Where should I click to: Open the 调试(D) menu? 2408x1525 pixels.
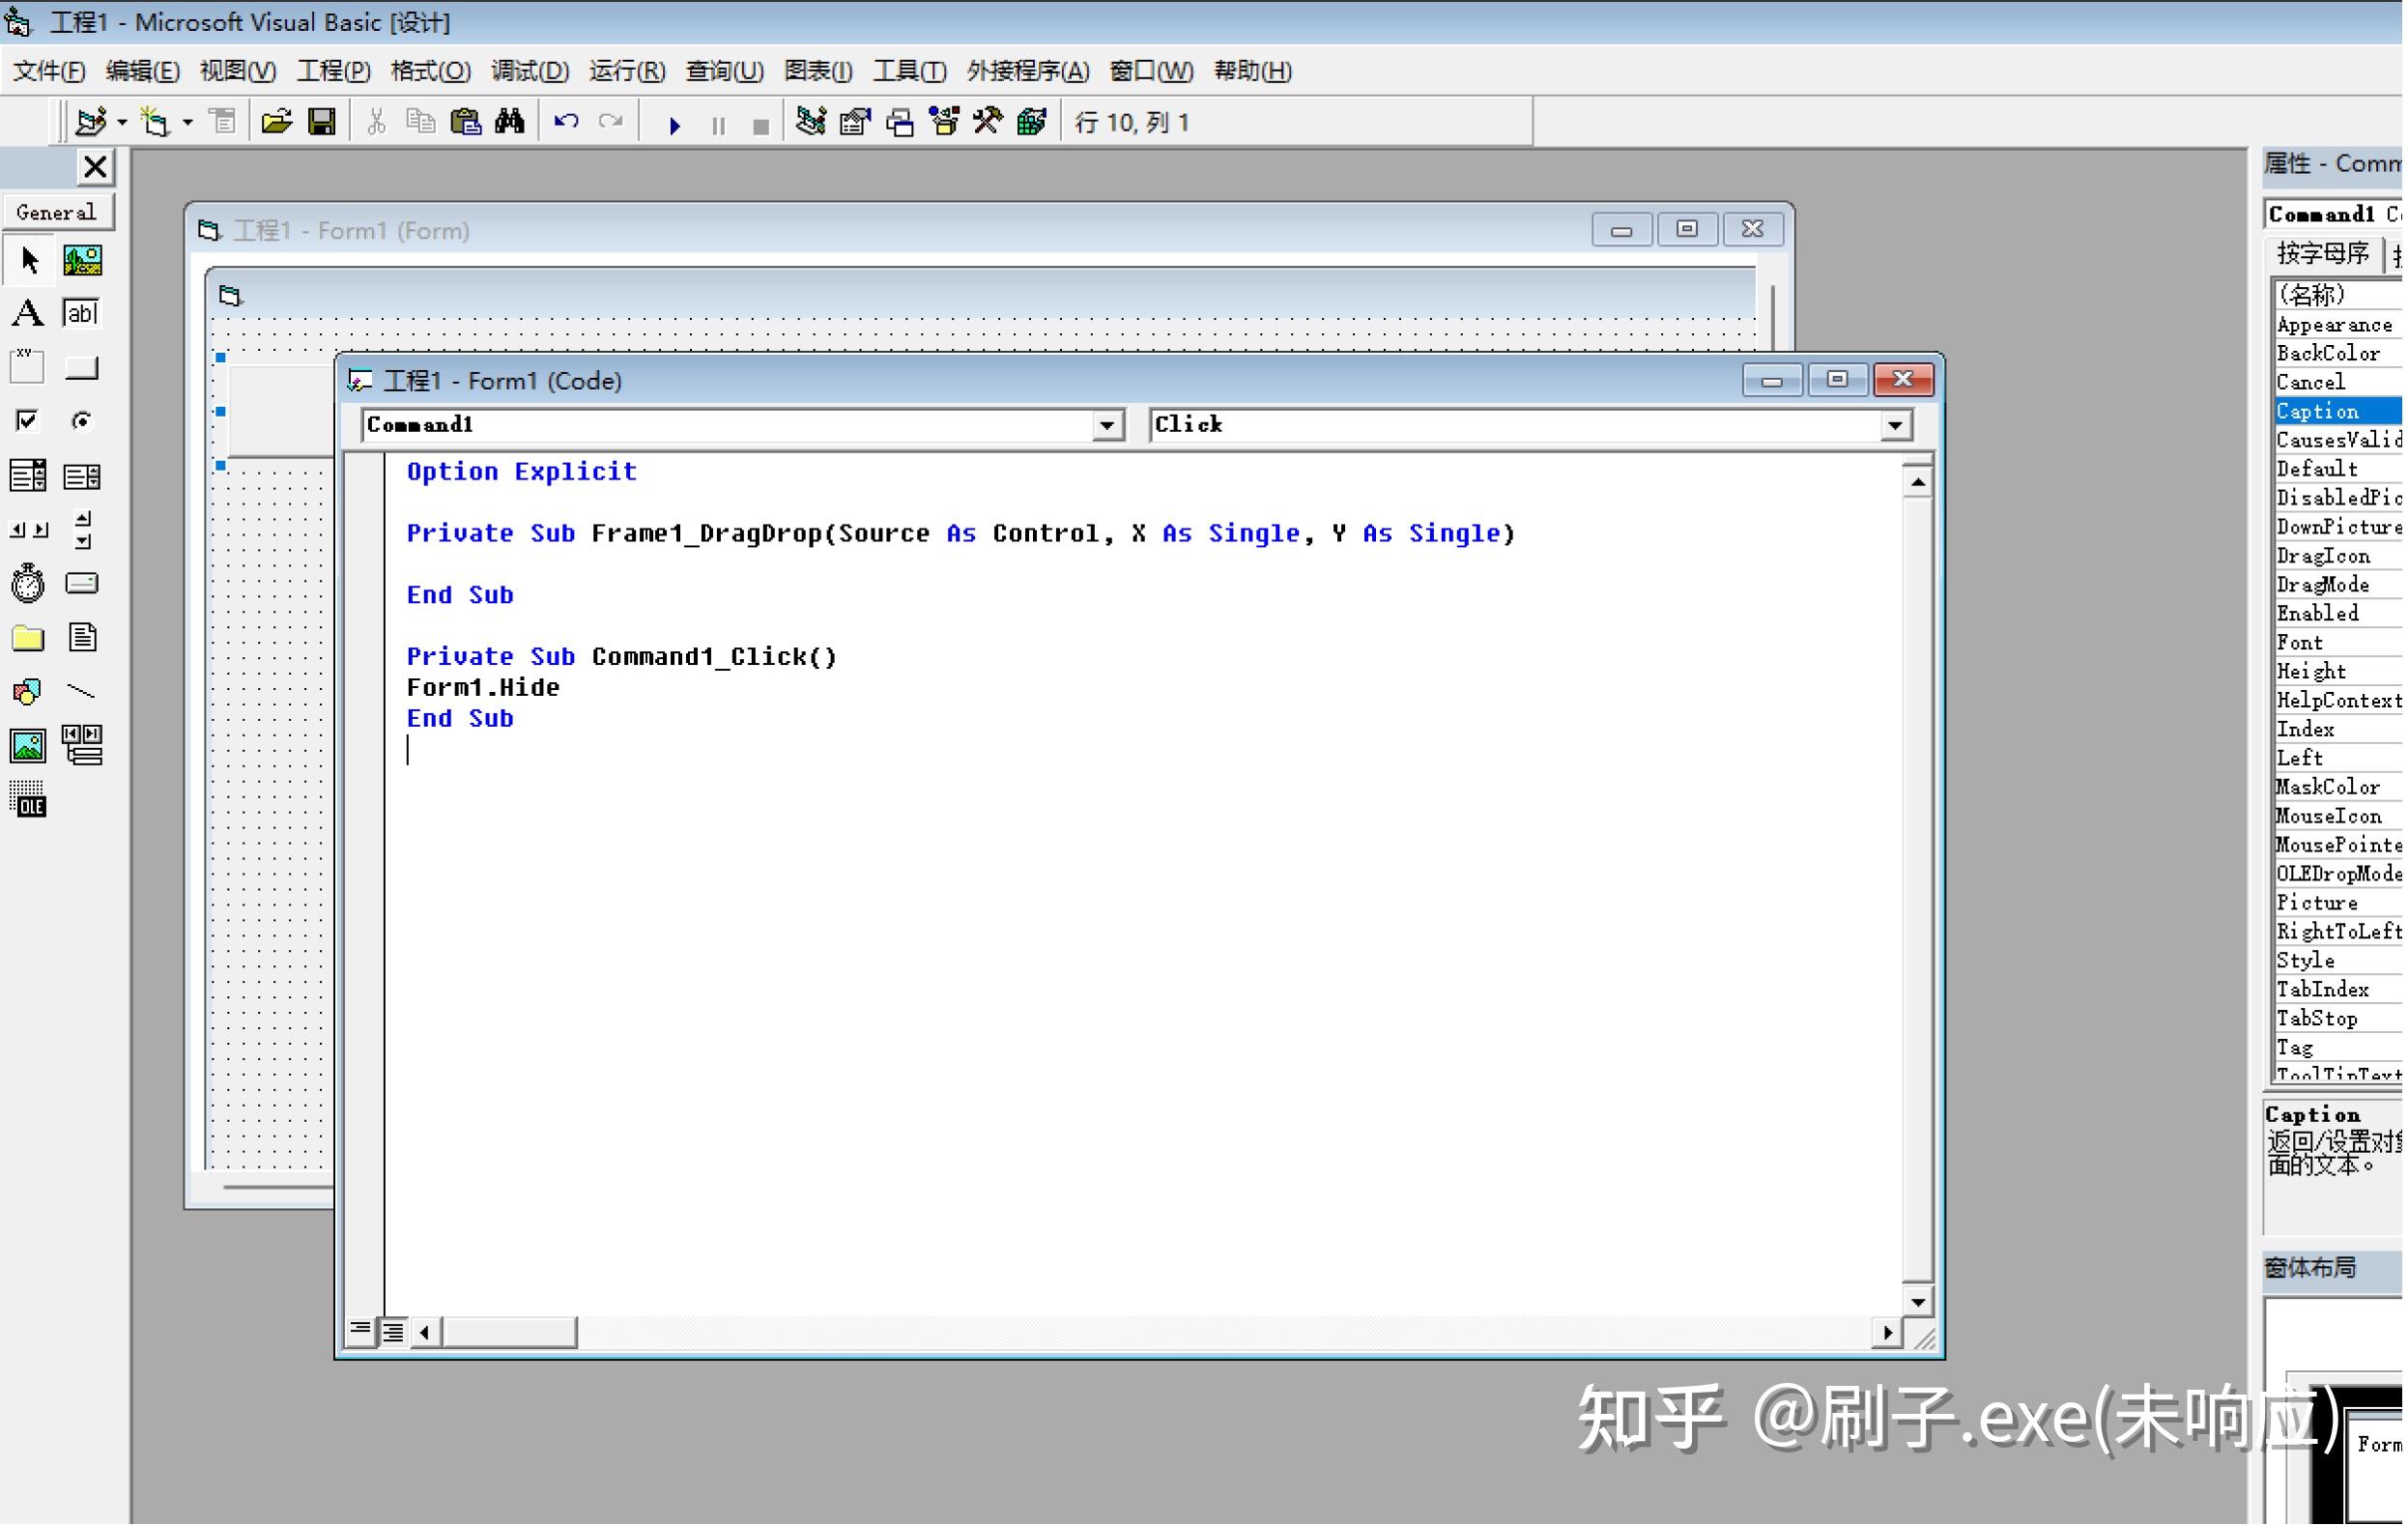click(x=530, y=71)
